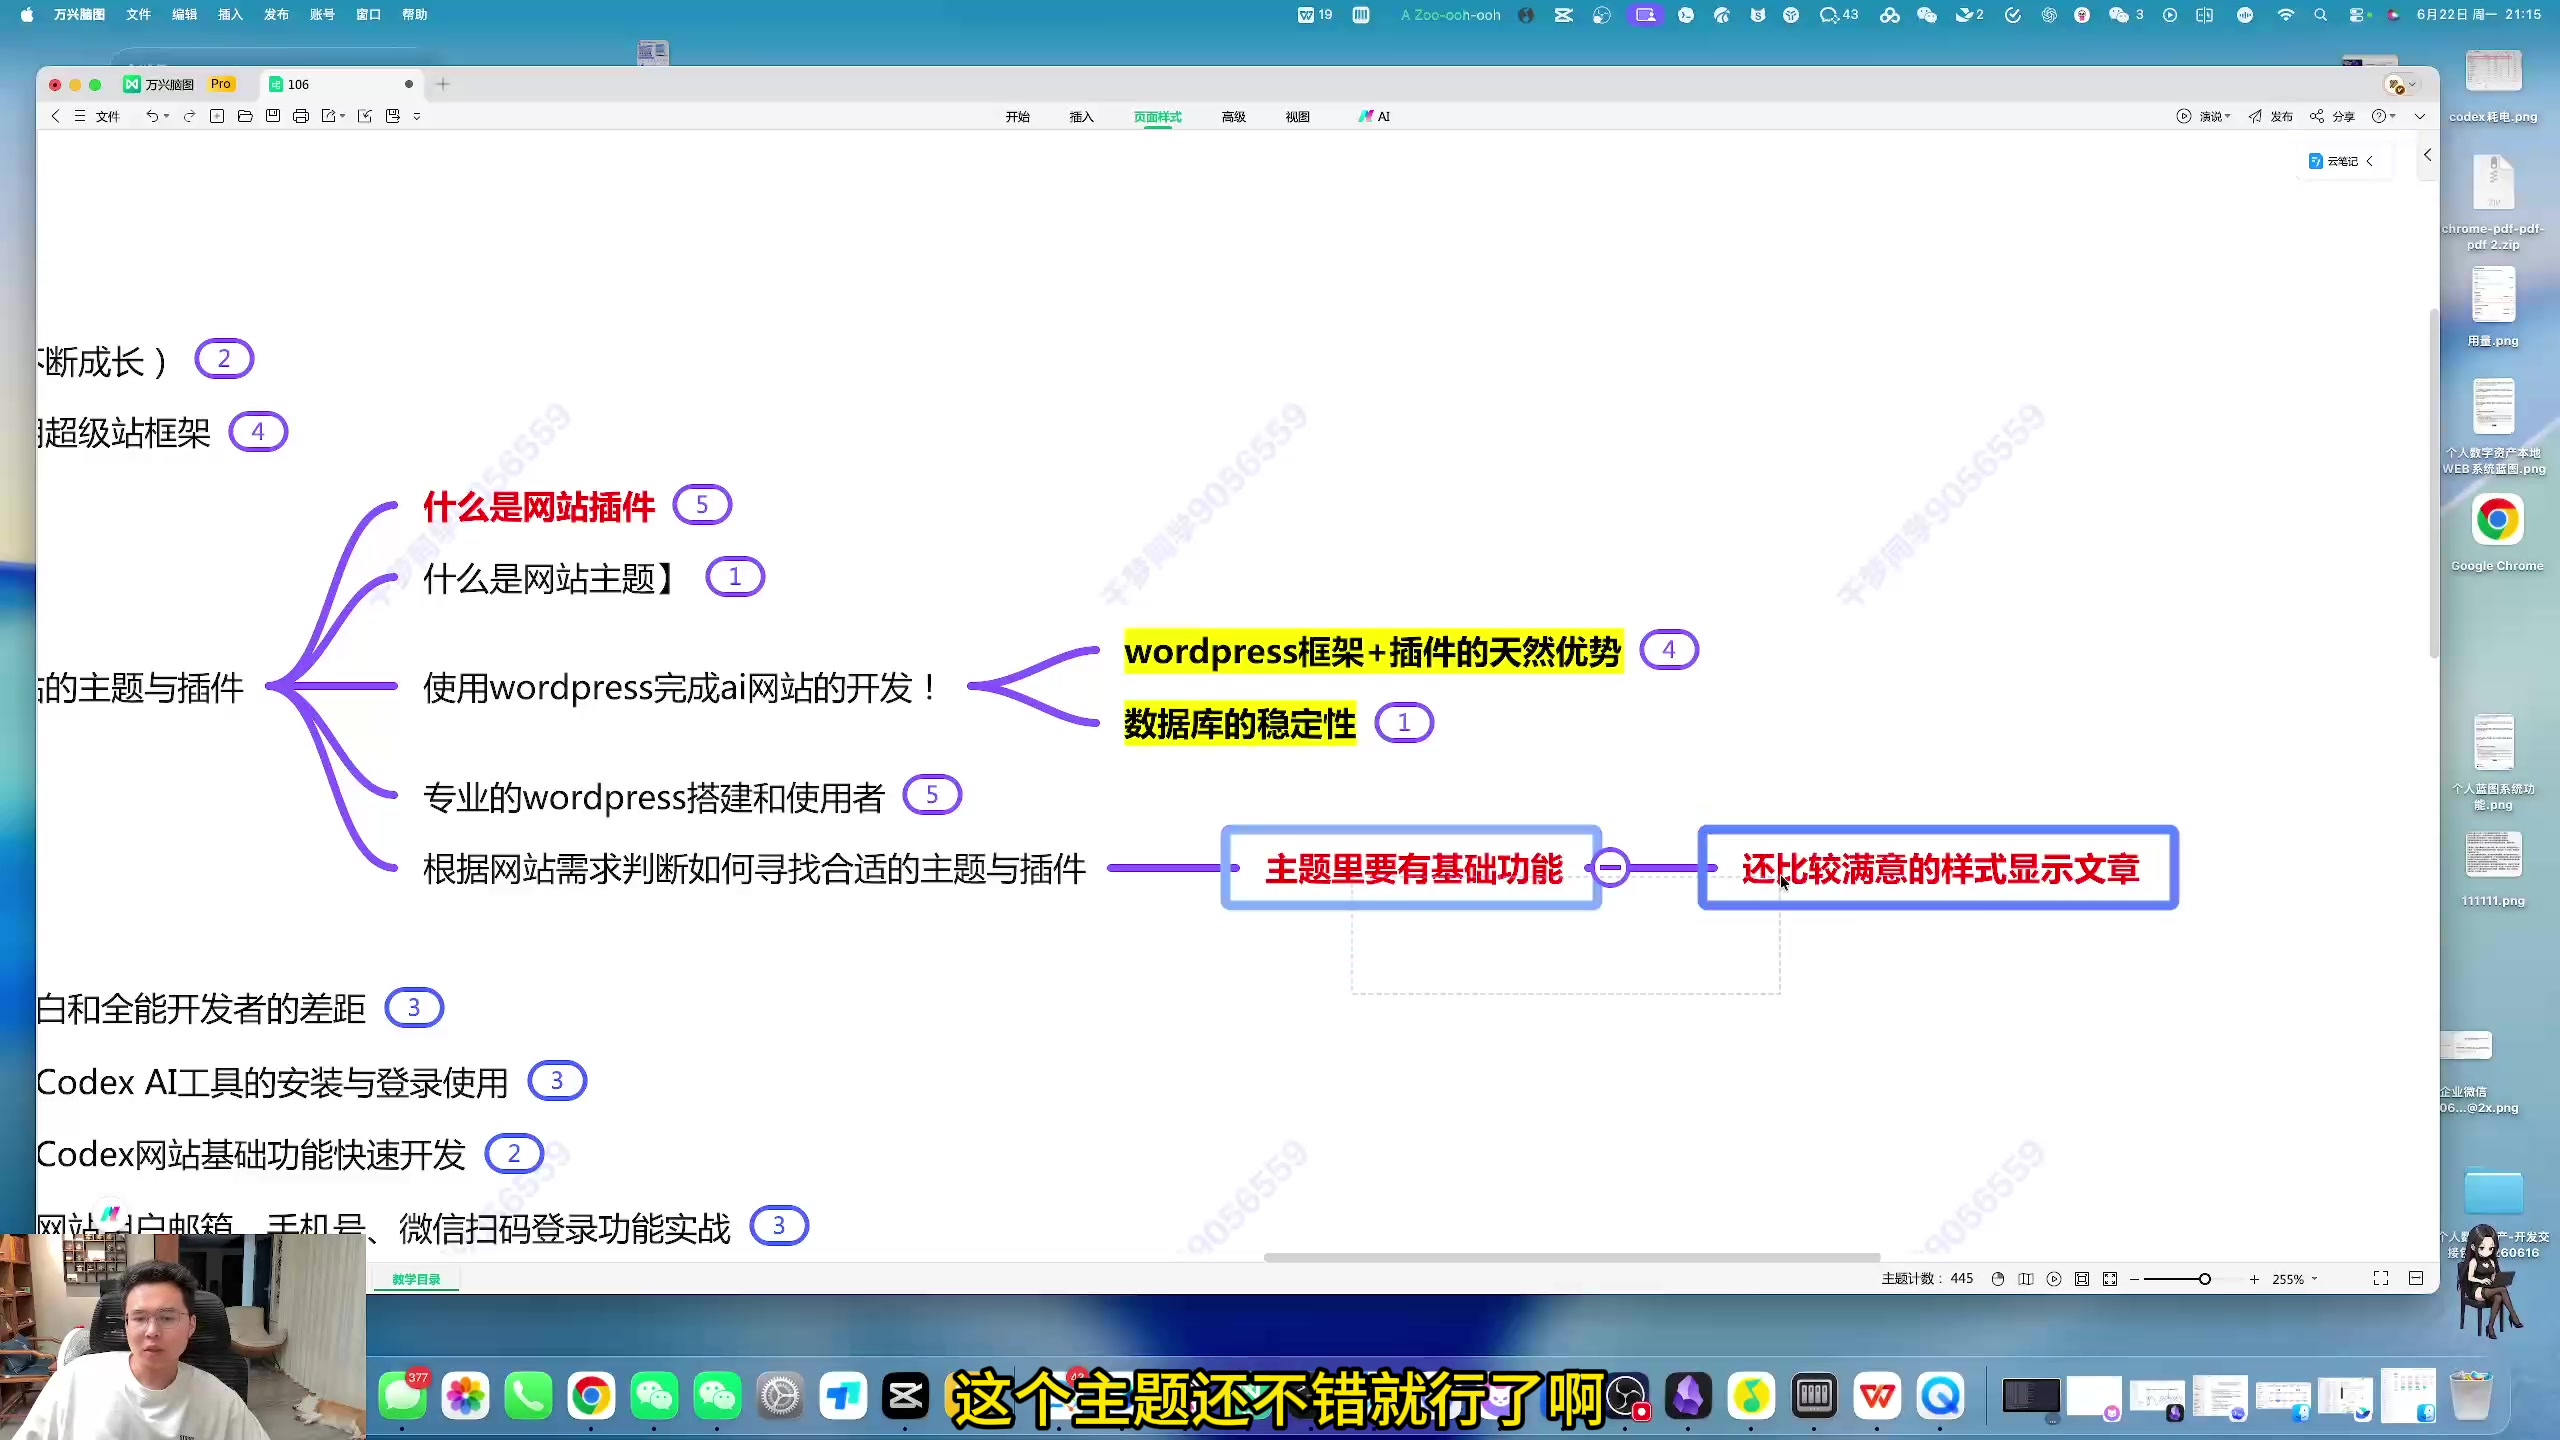Open the hamburger 文件 menu
The width and height of the screenshot is (2560, 1440).
point(97,116)
